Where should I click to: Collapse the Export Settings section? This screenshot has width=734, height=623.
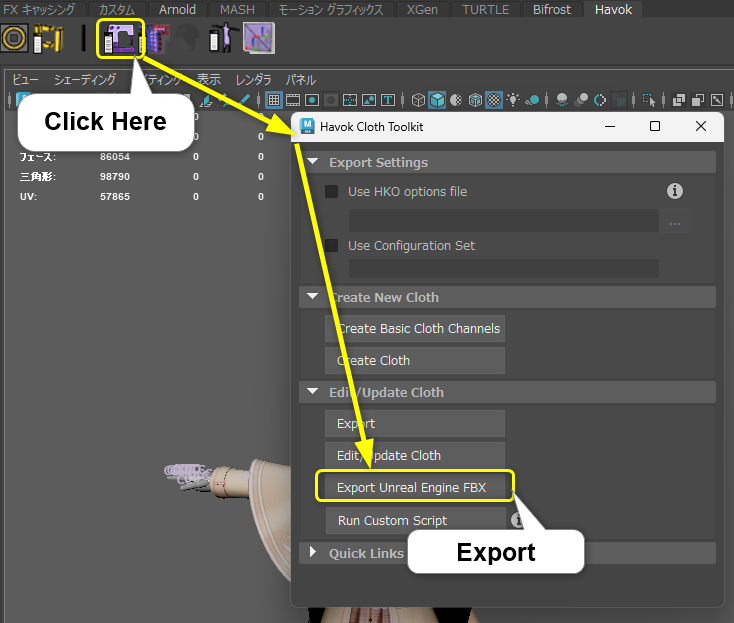click(313, 162)
